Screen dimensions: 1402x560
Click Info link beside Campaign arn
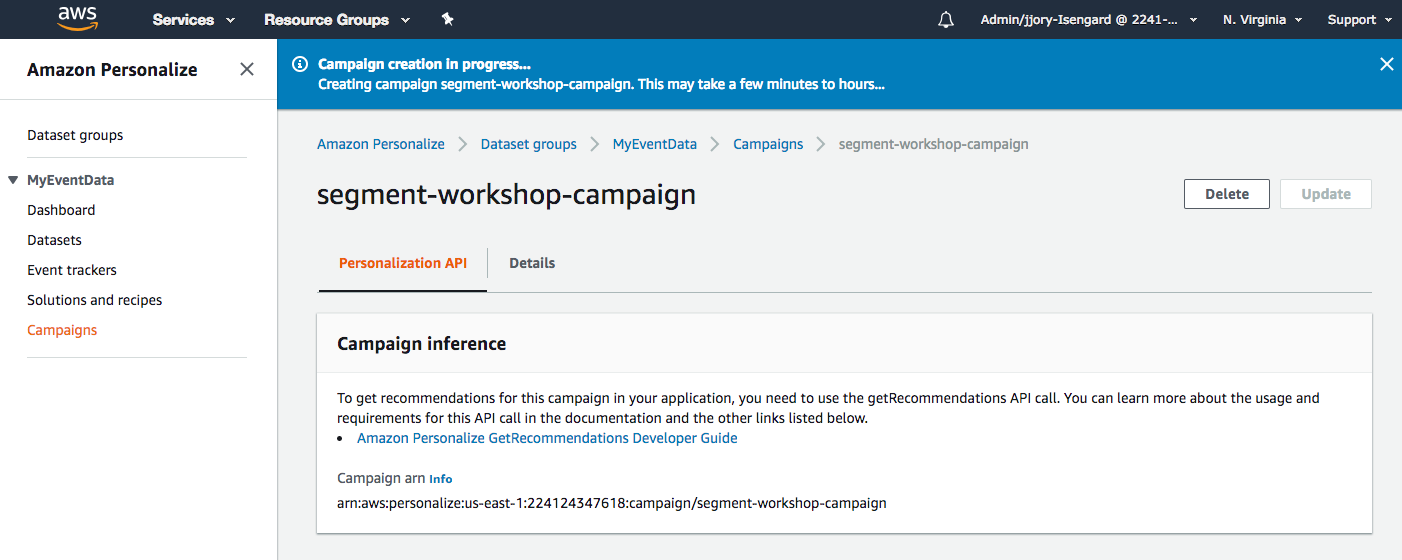(441, 479)
